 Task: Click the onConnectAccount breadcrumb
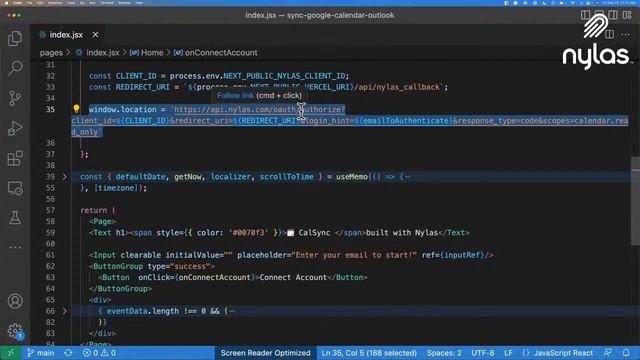point(221,53)
